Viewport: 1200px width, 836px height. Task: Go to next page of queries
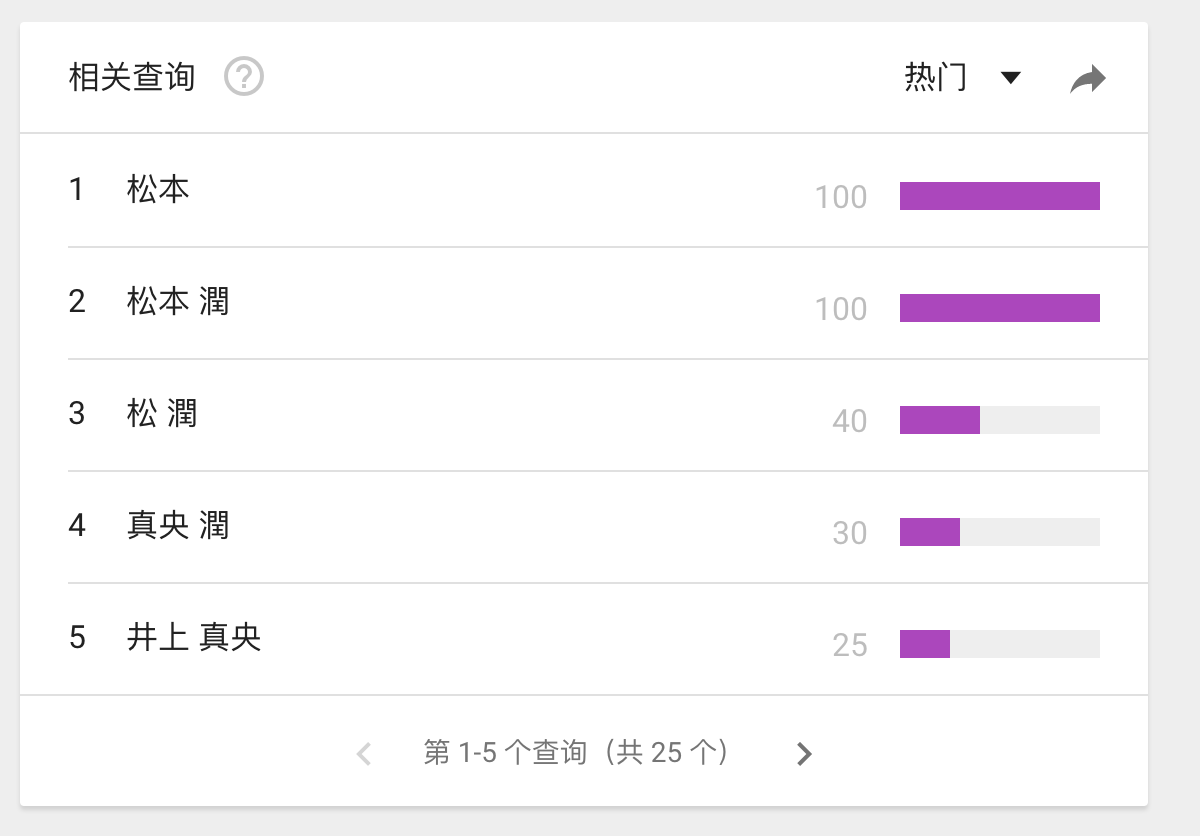point(804,754)
